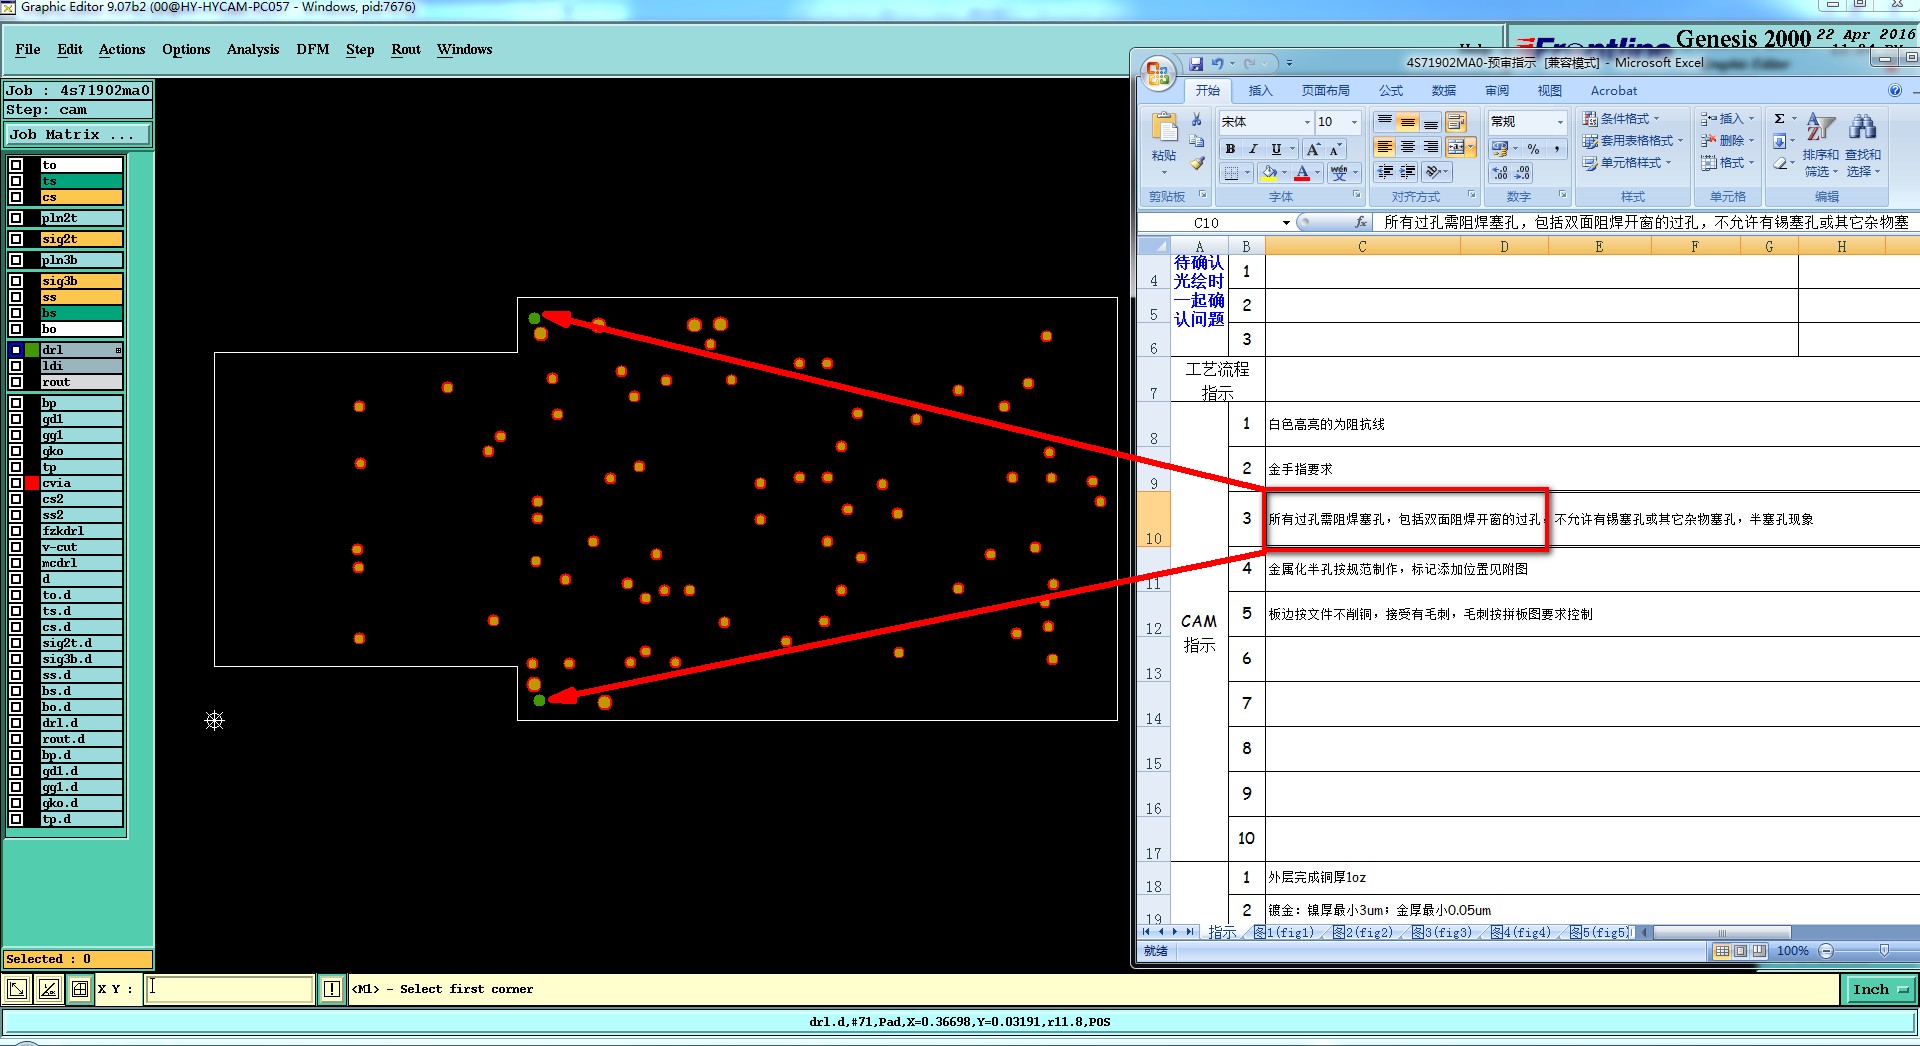
Task: Click the Paste clipboard icon in Excel
Action: 1164,128
